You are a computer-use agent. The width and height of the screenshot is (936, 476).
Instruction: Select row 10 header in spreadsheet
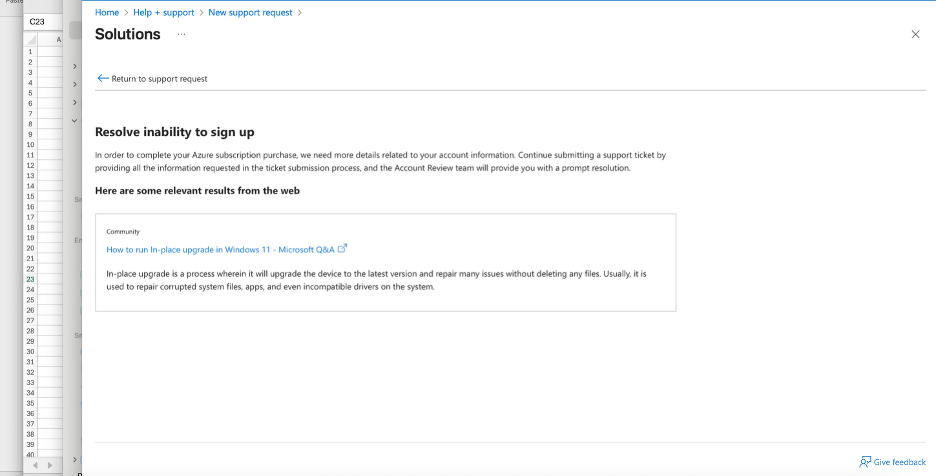30,145
